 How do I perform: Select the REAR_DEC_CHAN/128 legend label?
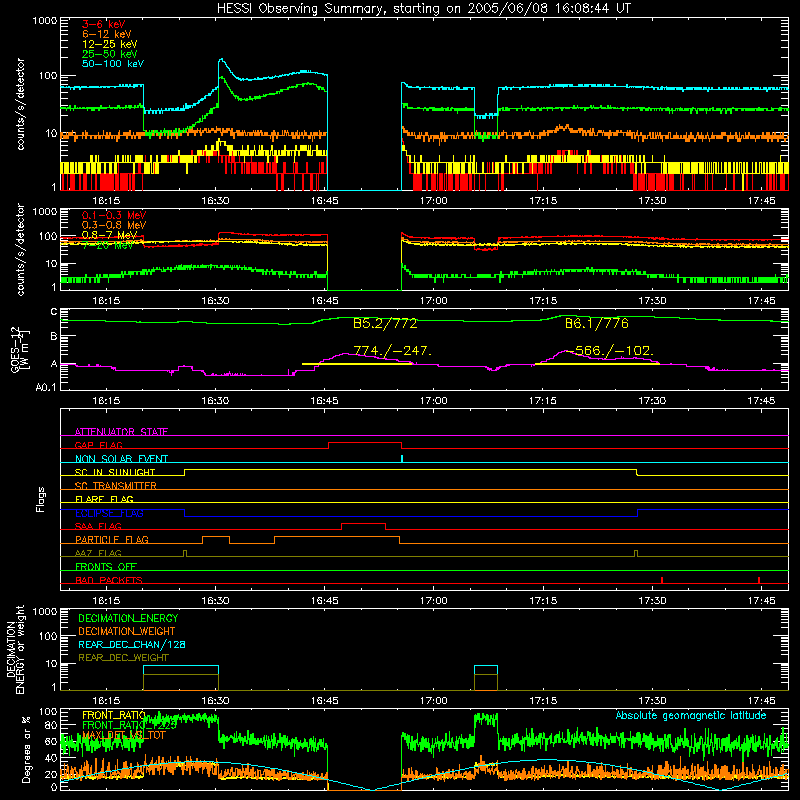point(132,644)
